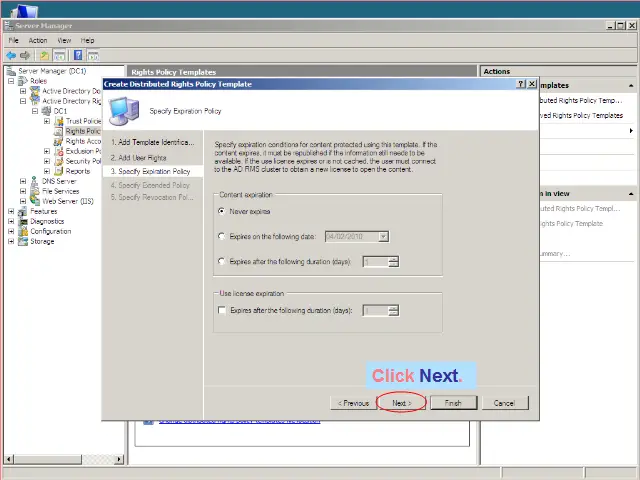Click the Next button
Viewport: 640px width, 480px height.
402,403
